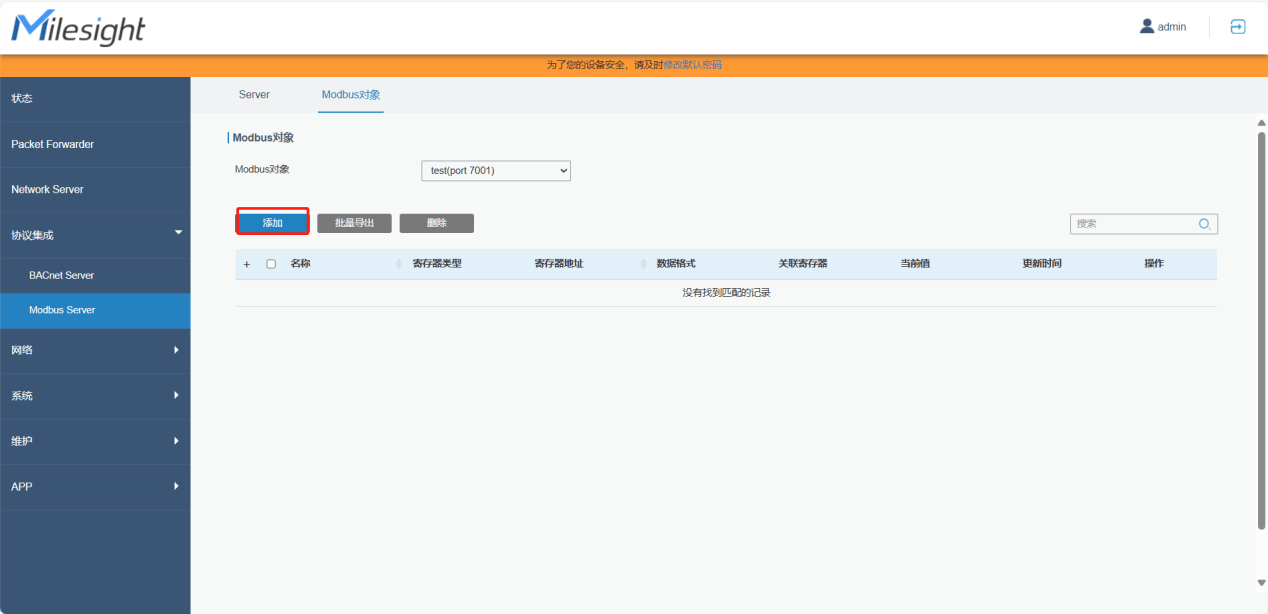Click the admin user icon
This screenshot has height=614, width=1268.
(1147, 27)
